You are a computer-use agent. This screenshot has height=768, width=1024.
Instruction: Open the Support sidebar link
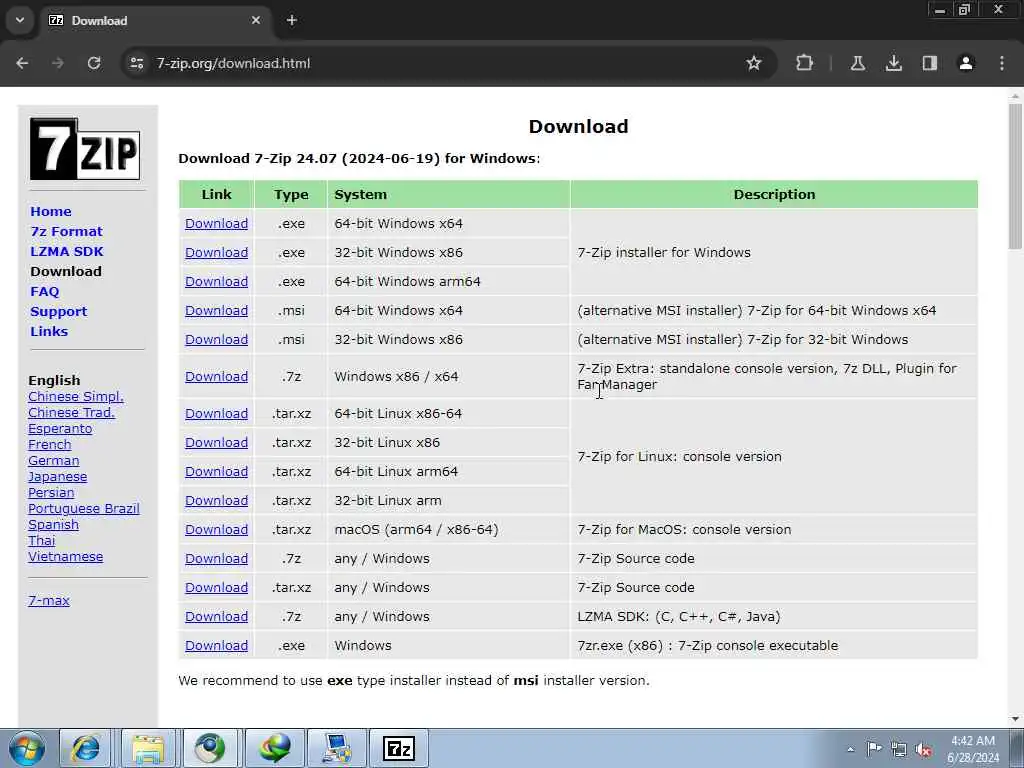pos(59,312)
